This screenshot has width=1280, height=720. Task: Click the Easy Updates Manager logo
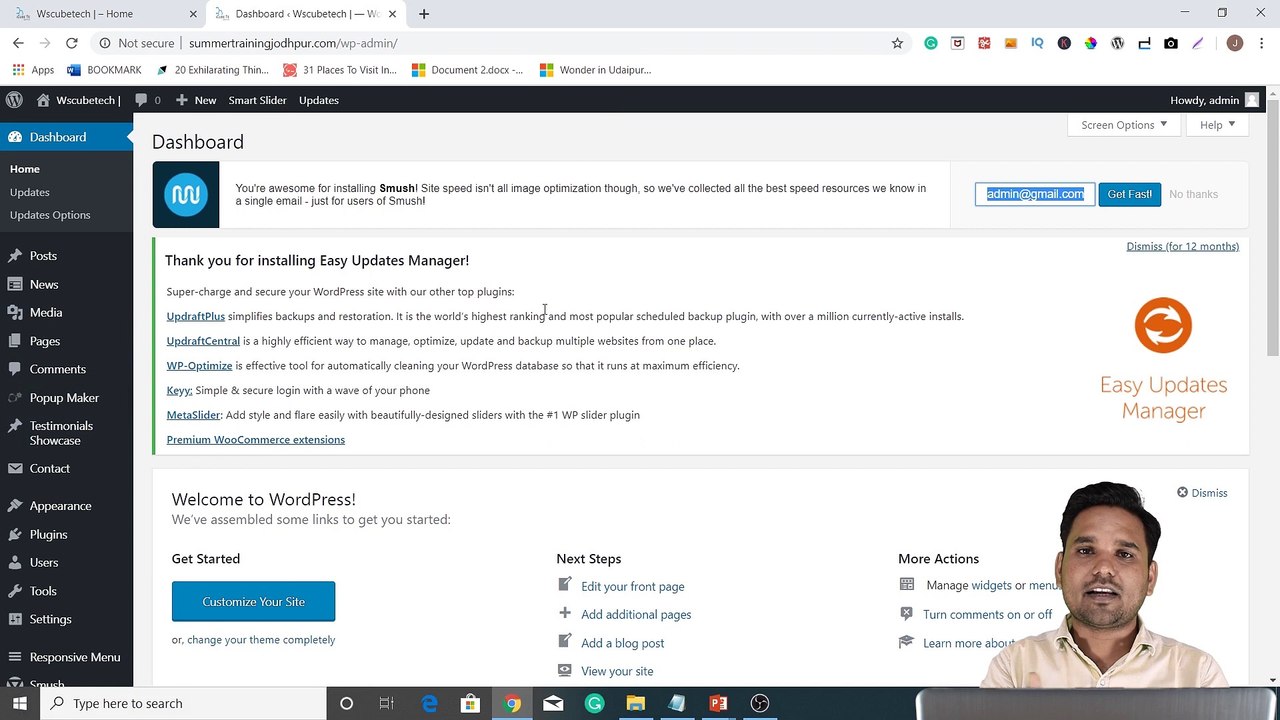1163,358
